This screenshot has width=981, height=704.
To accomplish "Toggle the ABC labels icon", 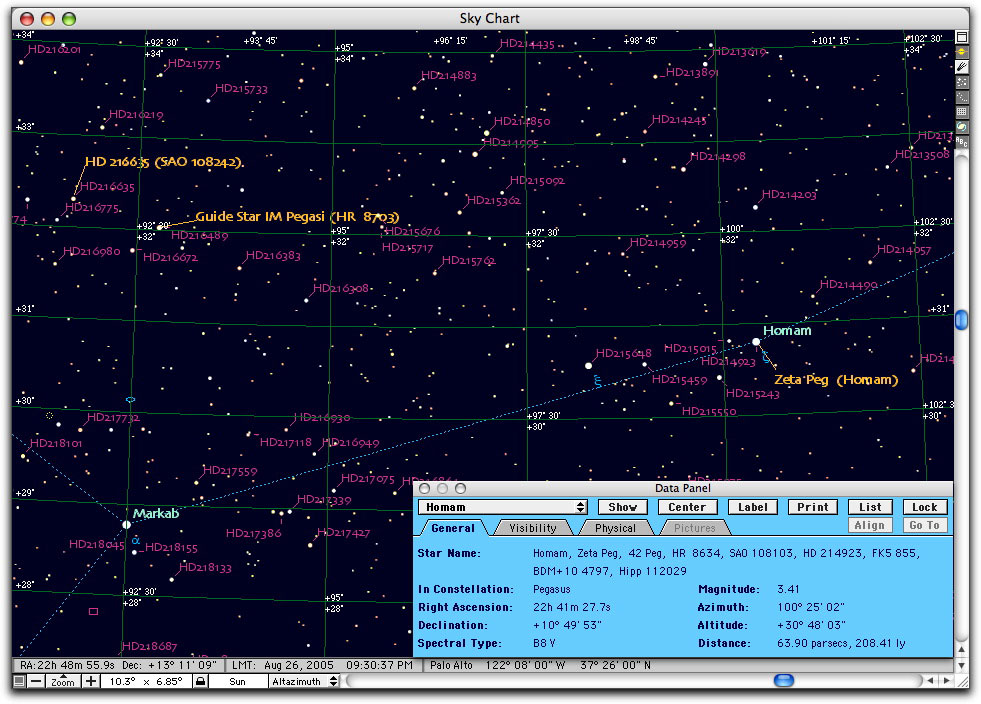I will click(962, 142).
